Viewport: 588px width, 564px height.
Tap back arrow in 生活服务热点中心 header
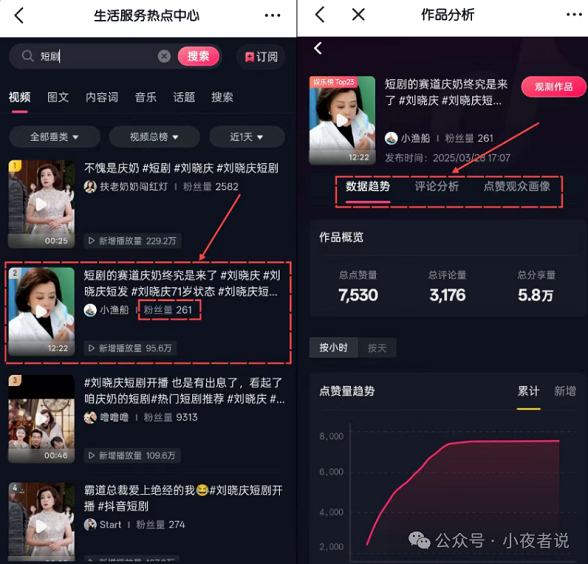point(19,15)
